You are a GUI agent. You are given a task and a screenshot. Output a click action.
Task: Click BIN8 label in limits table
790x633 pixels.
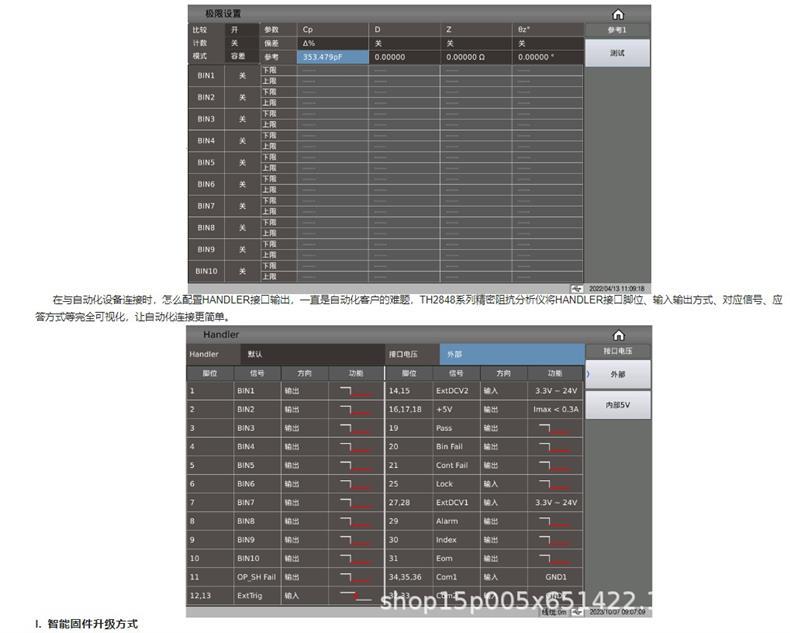pos(206,228)
